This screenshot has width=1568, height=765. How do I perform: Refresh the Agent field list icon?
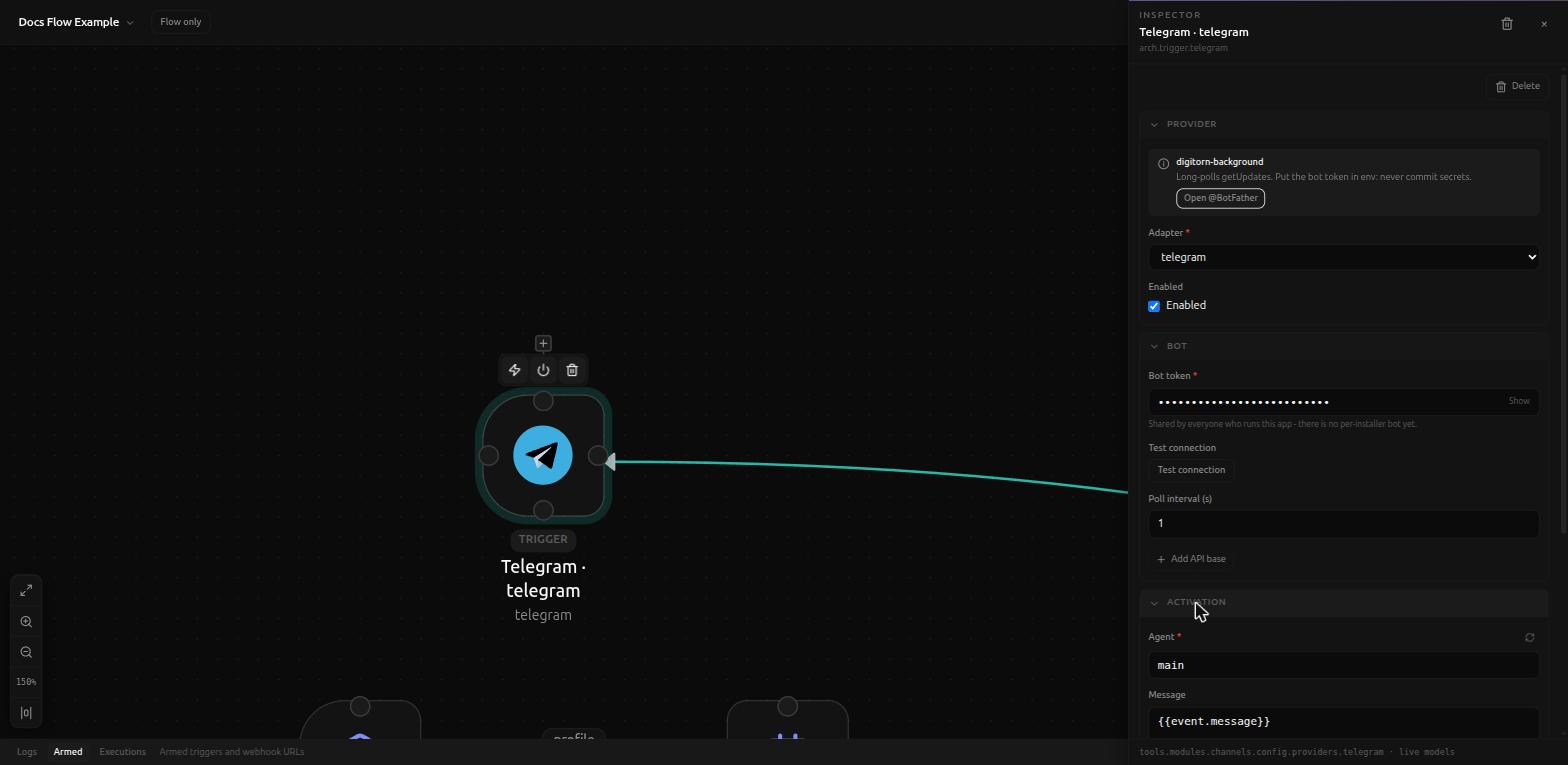pyautogui.click(x=1529, y=637)
